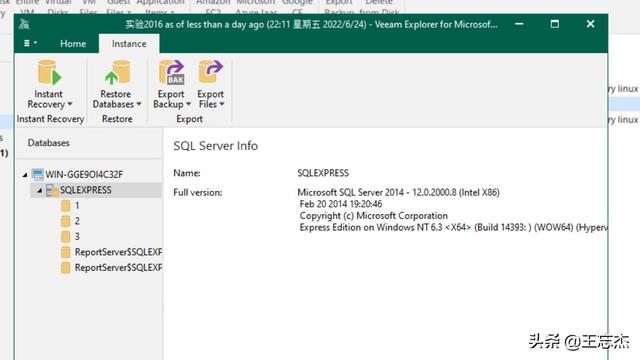Click the Export Files icon
640x360 pixels.
pyautogui.click(x=211, y=73)
